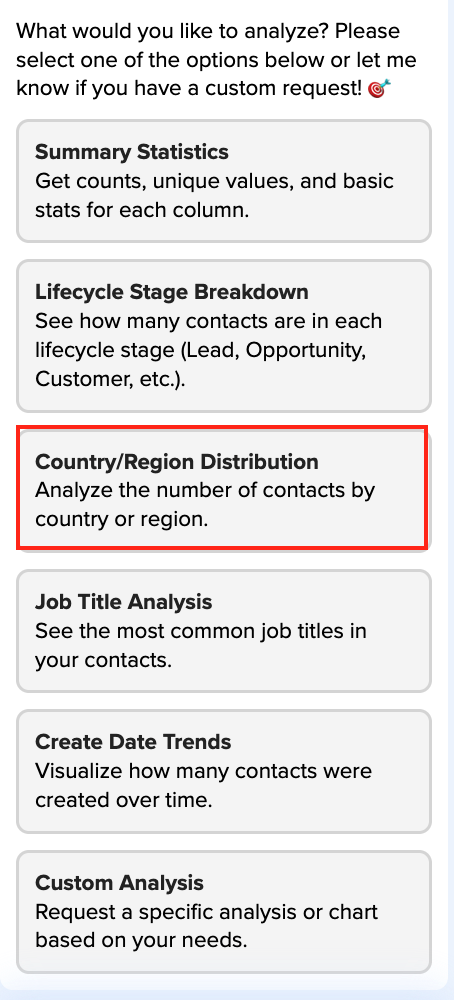This screenshot has height=1000, width=454.
Task: Click the 'Job Title Analysis' bold heading
Action: click(x=124, y=601)
